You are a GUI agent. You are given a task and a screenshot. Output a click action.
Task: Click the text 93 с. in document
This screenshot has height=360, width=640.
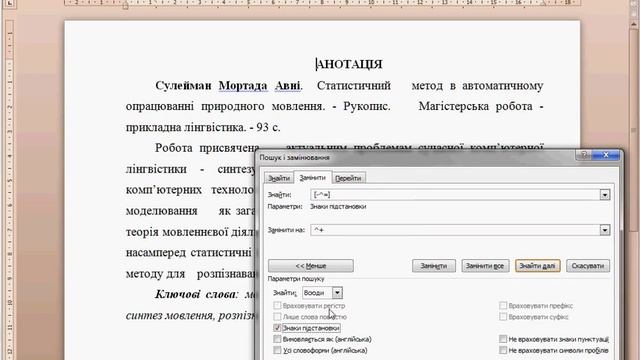pos(268,127)
